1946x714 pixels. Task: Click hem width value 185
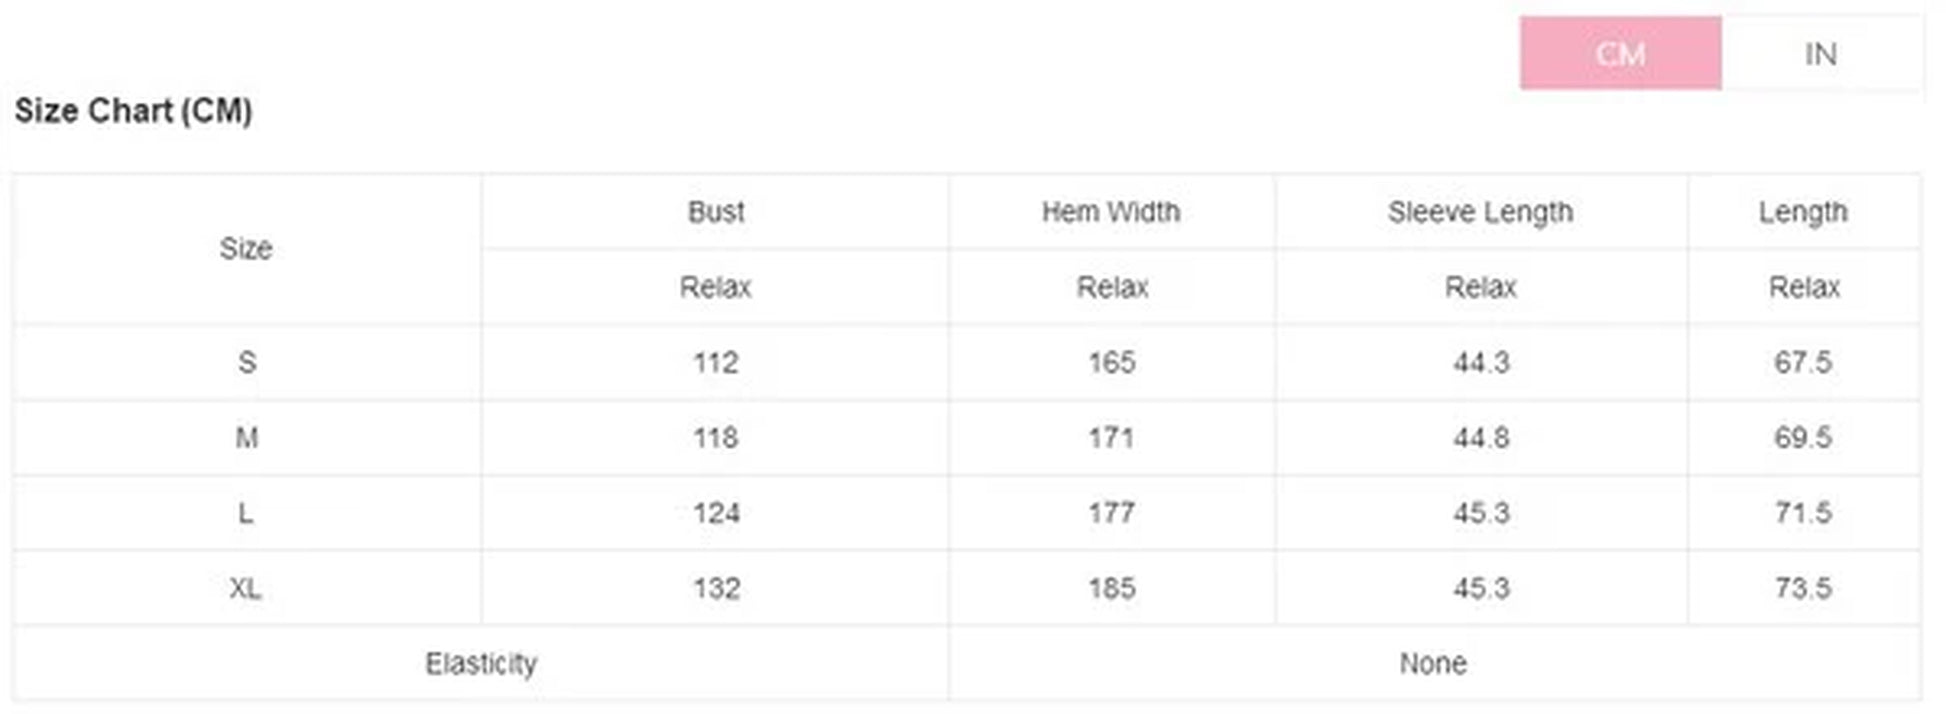1111,588
